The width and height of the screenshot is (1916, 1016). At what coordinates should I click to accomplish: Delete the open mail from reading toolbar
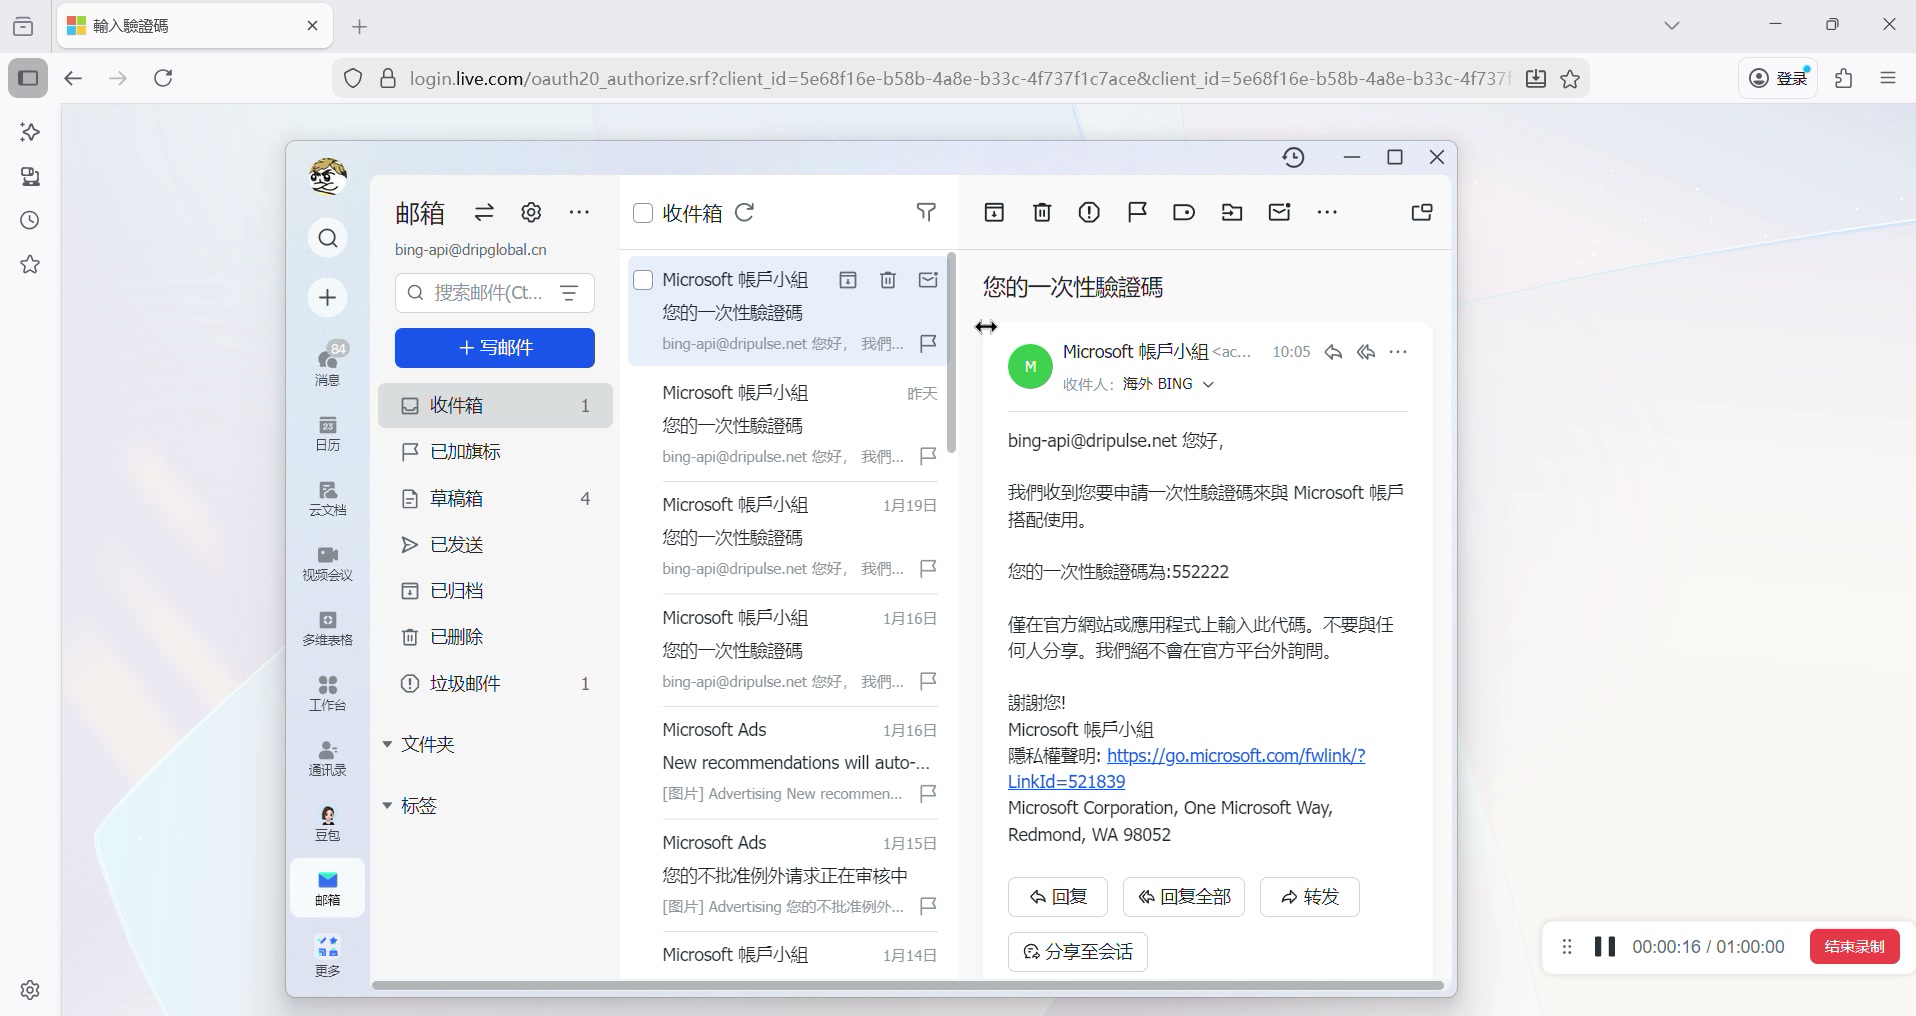click(x=1042, y=212)
